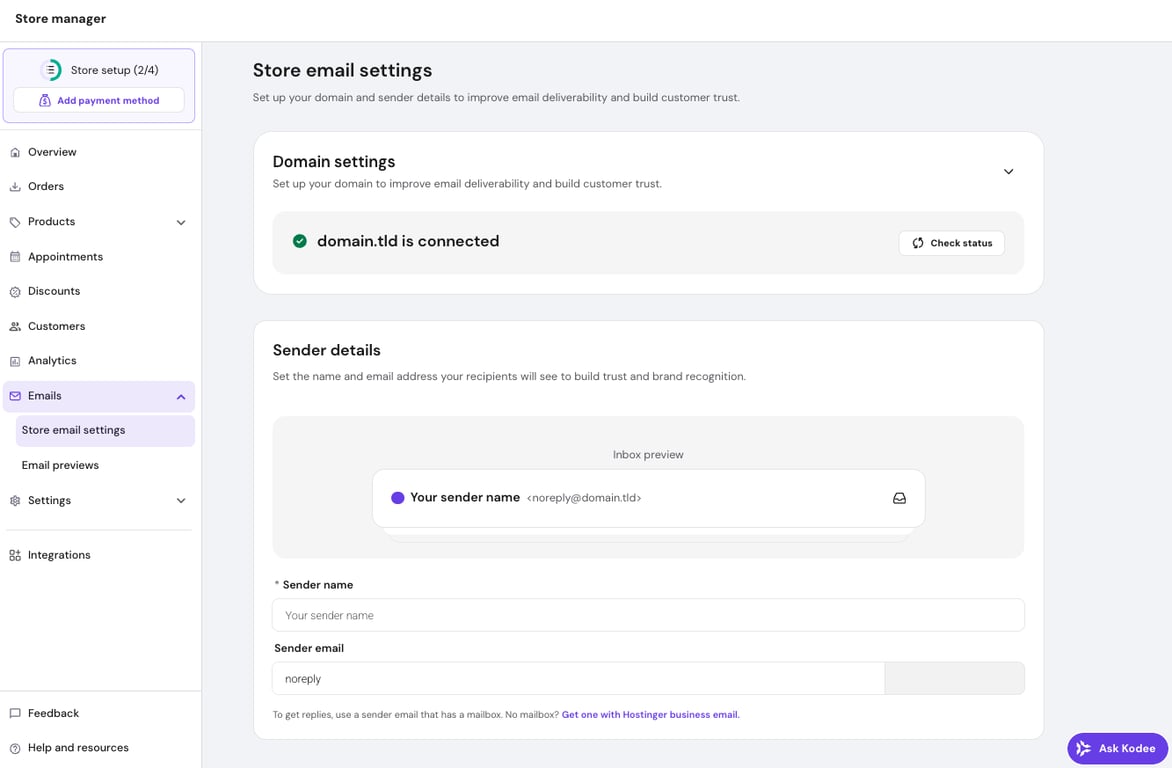Click the purple sender avatar dot
The width and height of the screenshot is (1172, 768).
(x=398, y=498)
